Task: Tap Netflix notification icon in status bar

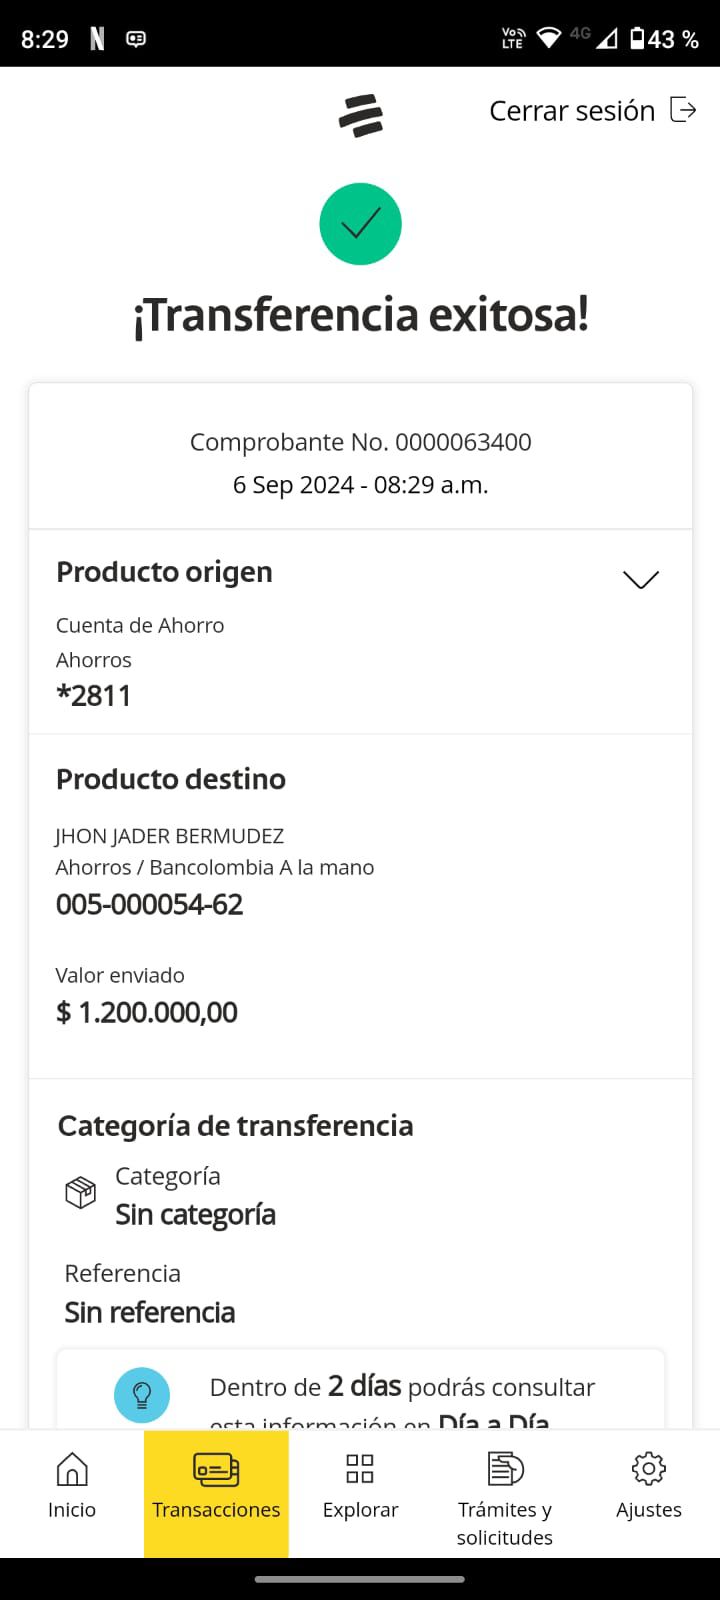Action: tap(97, 39)
